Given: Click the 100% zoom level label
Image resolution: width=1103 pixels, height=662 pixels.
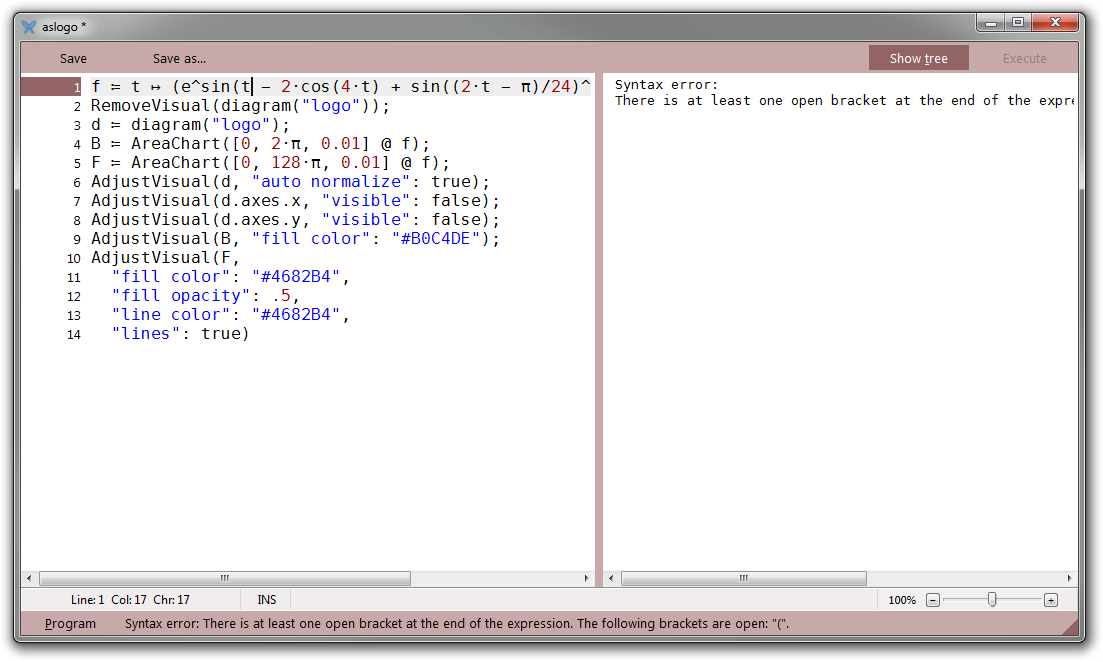Looking at the screenshot, I should 901,600.
